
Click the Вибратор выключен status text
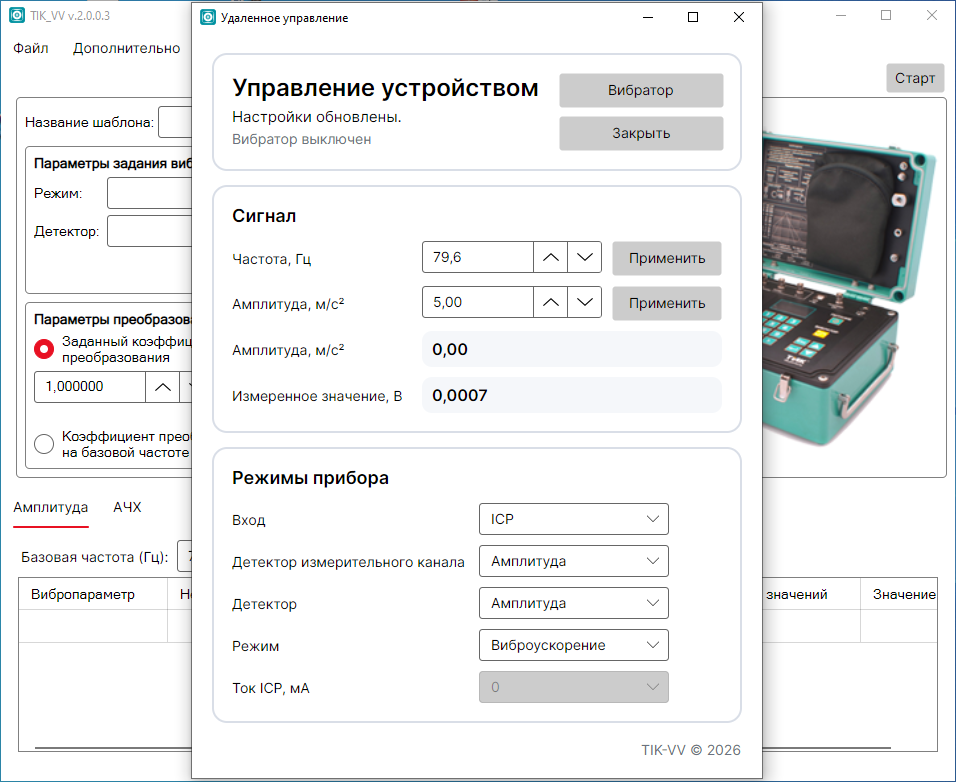pos(302,140)
